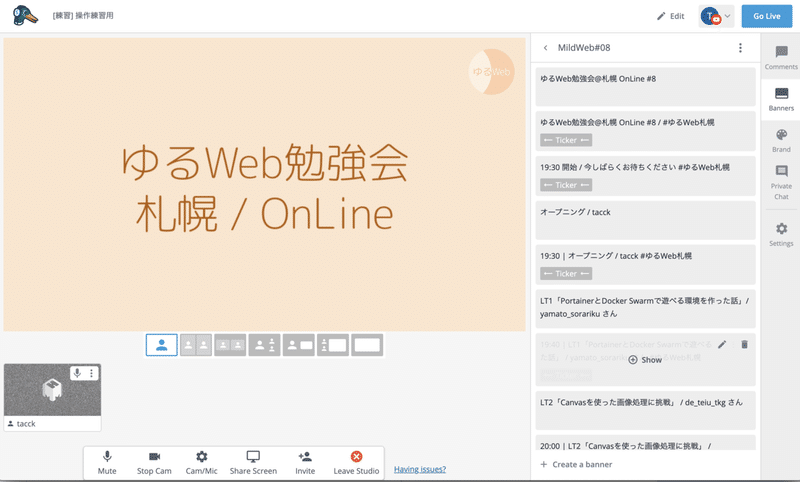The image size is (800, 482).
Task: Select the banner ゆるWeb勉強会@札幌 OnLine #8
Action: pos(645,87)
